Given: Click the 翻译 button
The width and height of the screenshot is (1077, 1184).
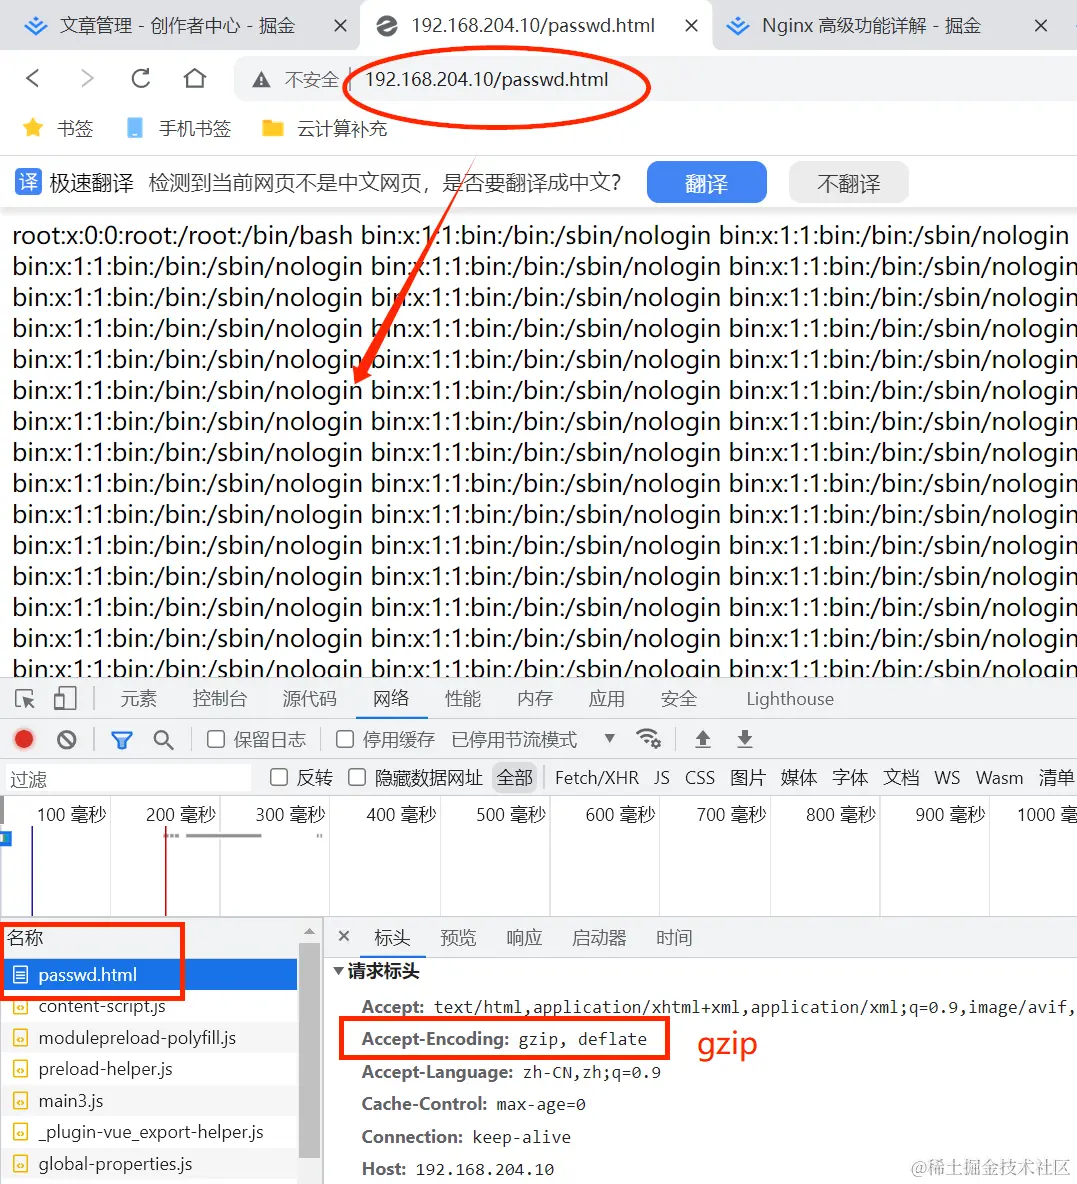Looking at the screenshot, I should (x=706, y=182).
